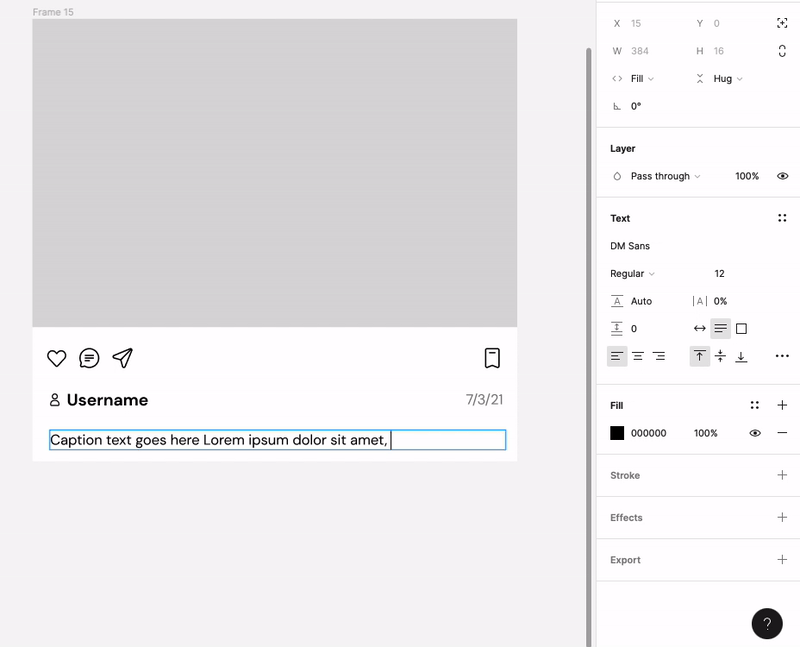
Task: Toggle absolute position icon
Action: (782, 23)
